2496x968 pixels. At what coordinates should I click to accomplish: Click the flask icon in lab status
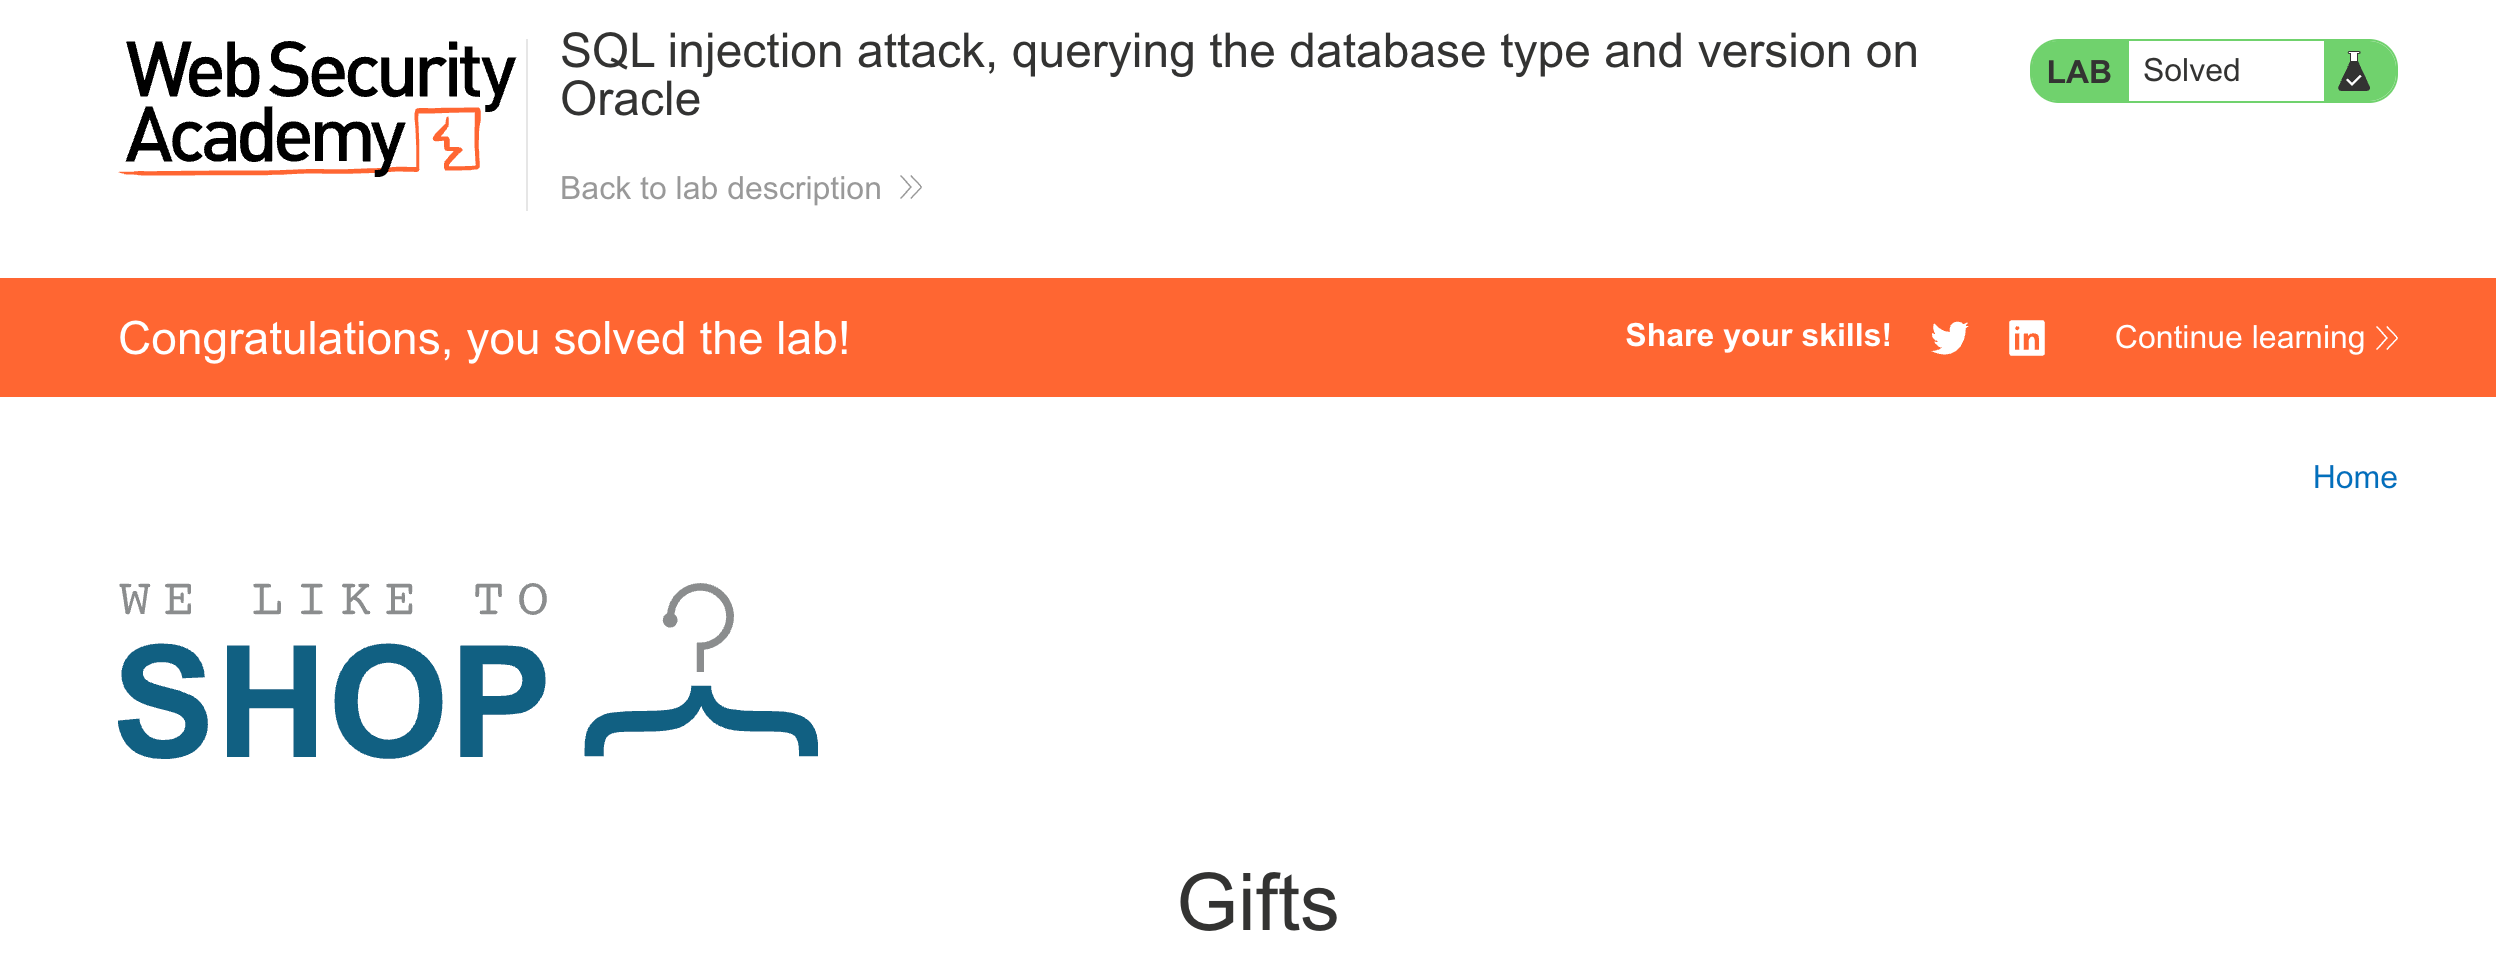(x=2354, y=72)
